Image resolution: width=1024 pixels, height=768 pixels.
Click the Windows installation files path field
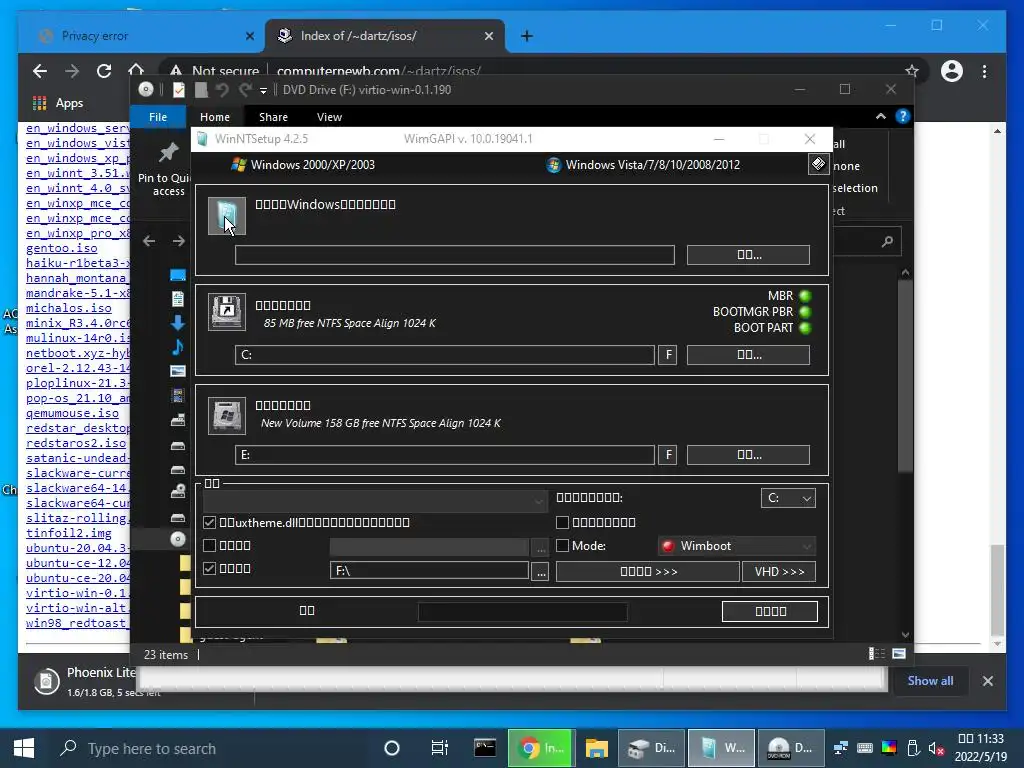coord(455,255)
